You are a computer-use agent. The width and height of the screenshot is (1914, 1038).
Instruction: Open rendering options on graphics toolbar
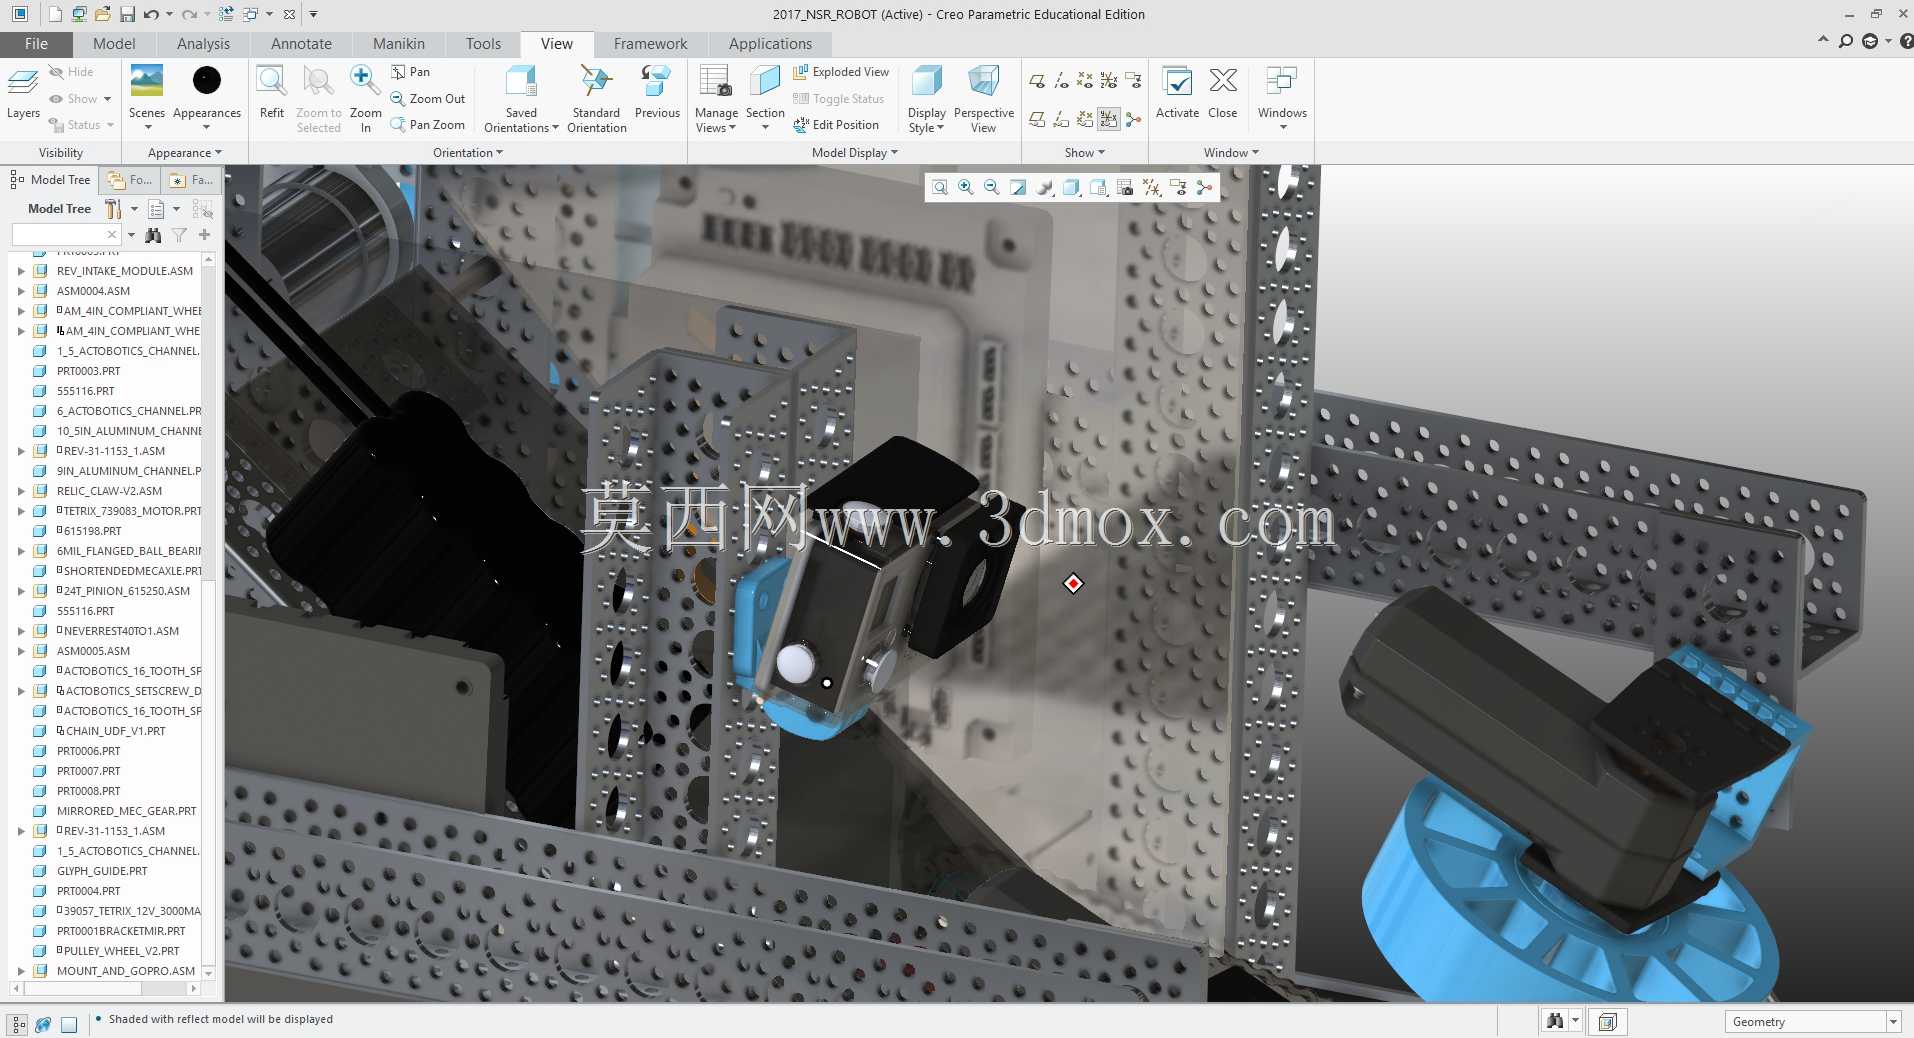1045,187
